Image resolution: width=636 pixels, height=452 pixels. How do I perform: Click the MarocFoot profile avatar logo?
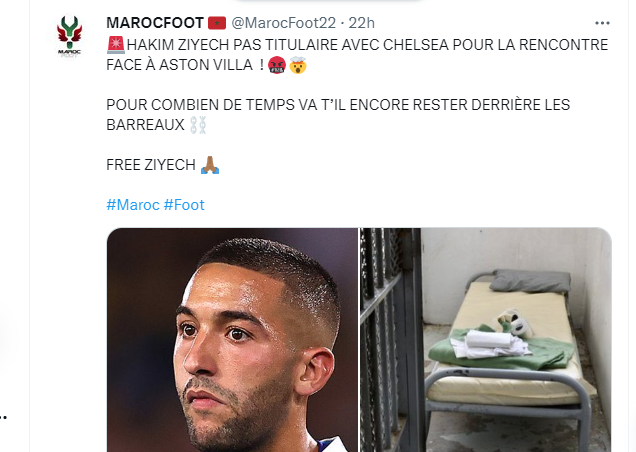pos(69,36)
